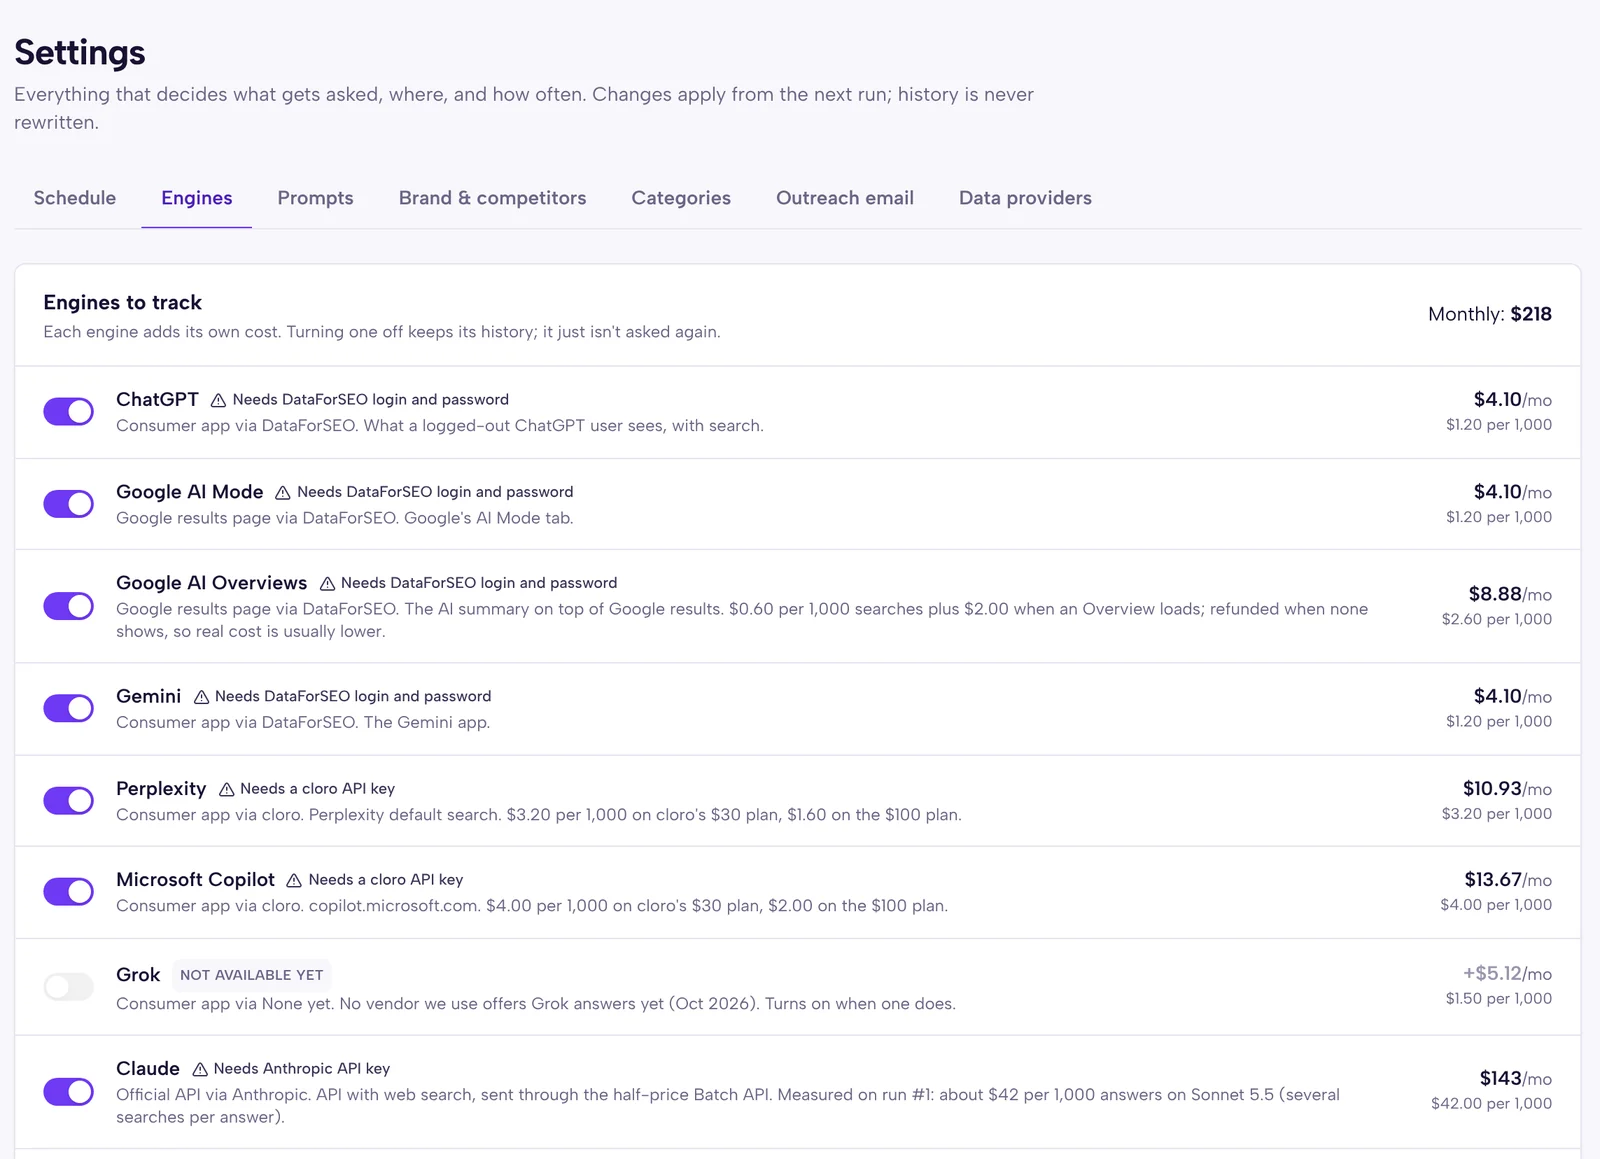Viewport: 1600px width, 1159px height.
Task: Click the Google AI Overviews $8.88/mo price
Action: pos(1510,594)
